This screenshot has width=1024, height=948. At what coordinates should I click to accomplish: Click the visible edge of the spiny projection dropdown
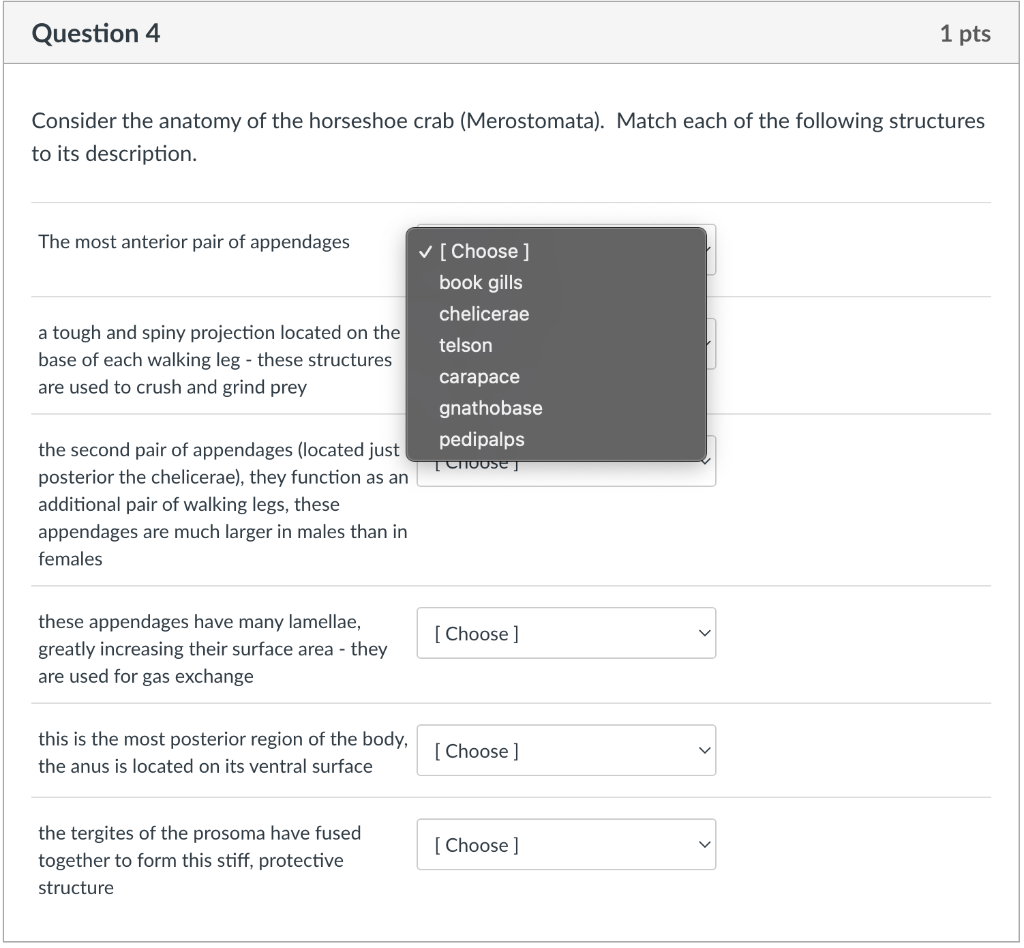[x=711, y=344]
